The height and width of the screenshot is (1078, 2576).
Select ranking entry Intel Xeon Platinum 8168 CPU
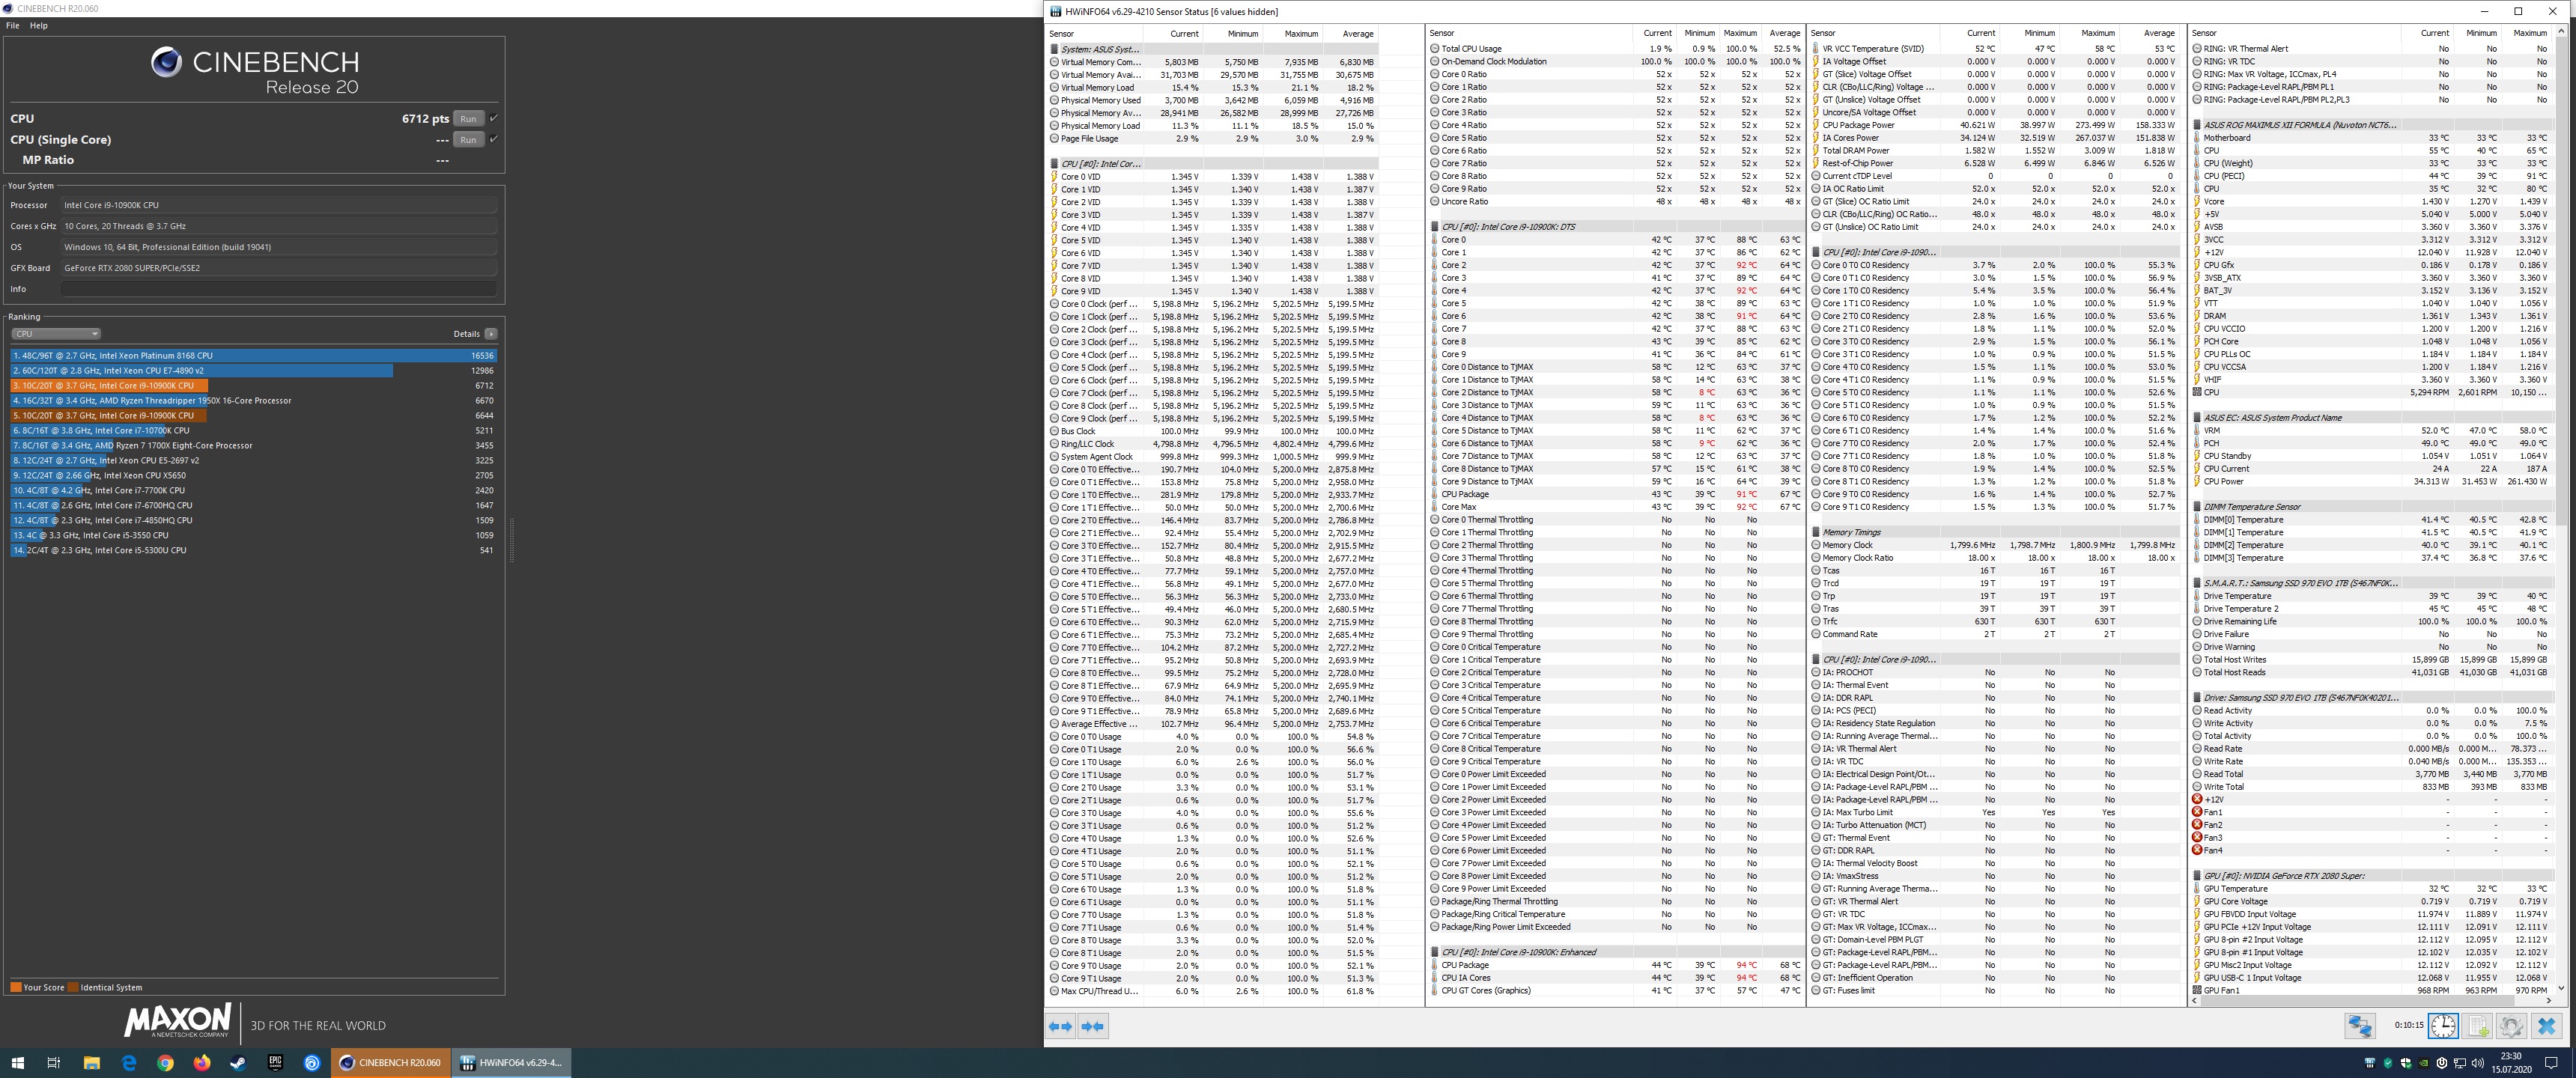(254, 355)
